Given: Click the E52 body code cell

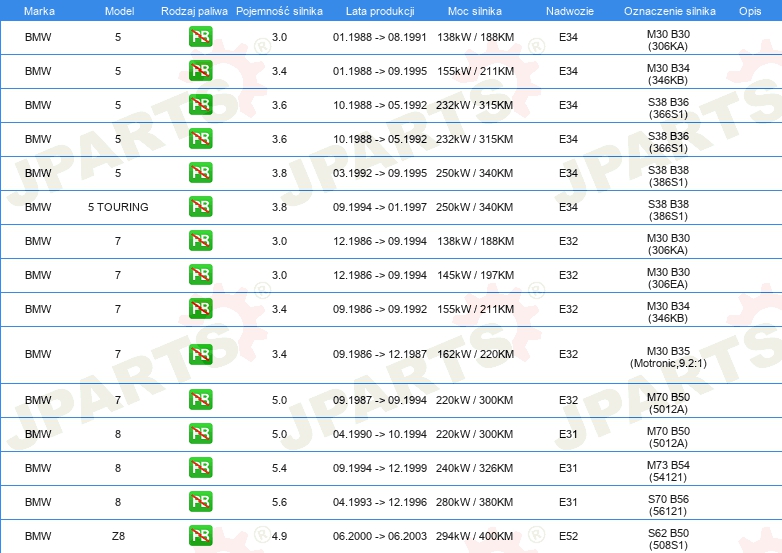Looking at the screenshot, I should (568, 536).
